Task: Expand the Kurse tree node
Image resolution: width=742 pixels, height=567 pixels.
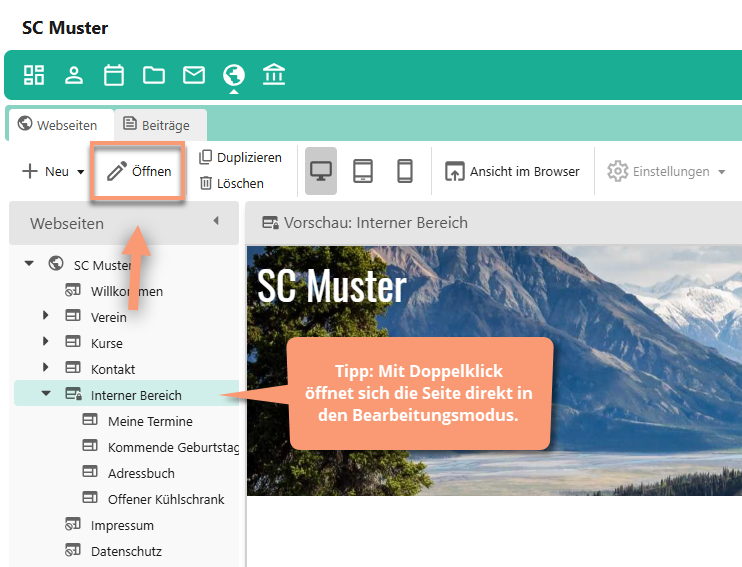Action: [x=45, y=341]
